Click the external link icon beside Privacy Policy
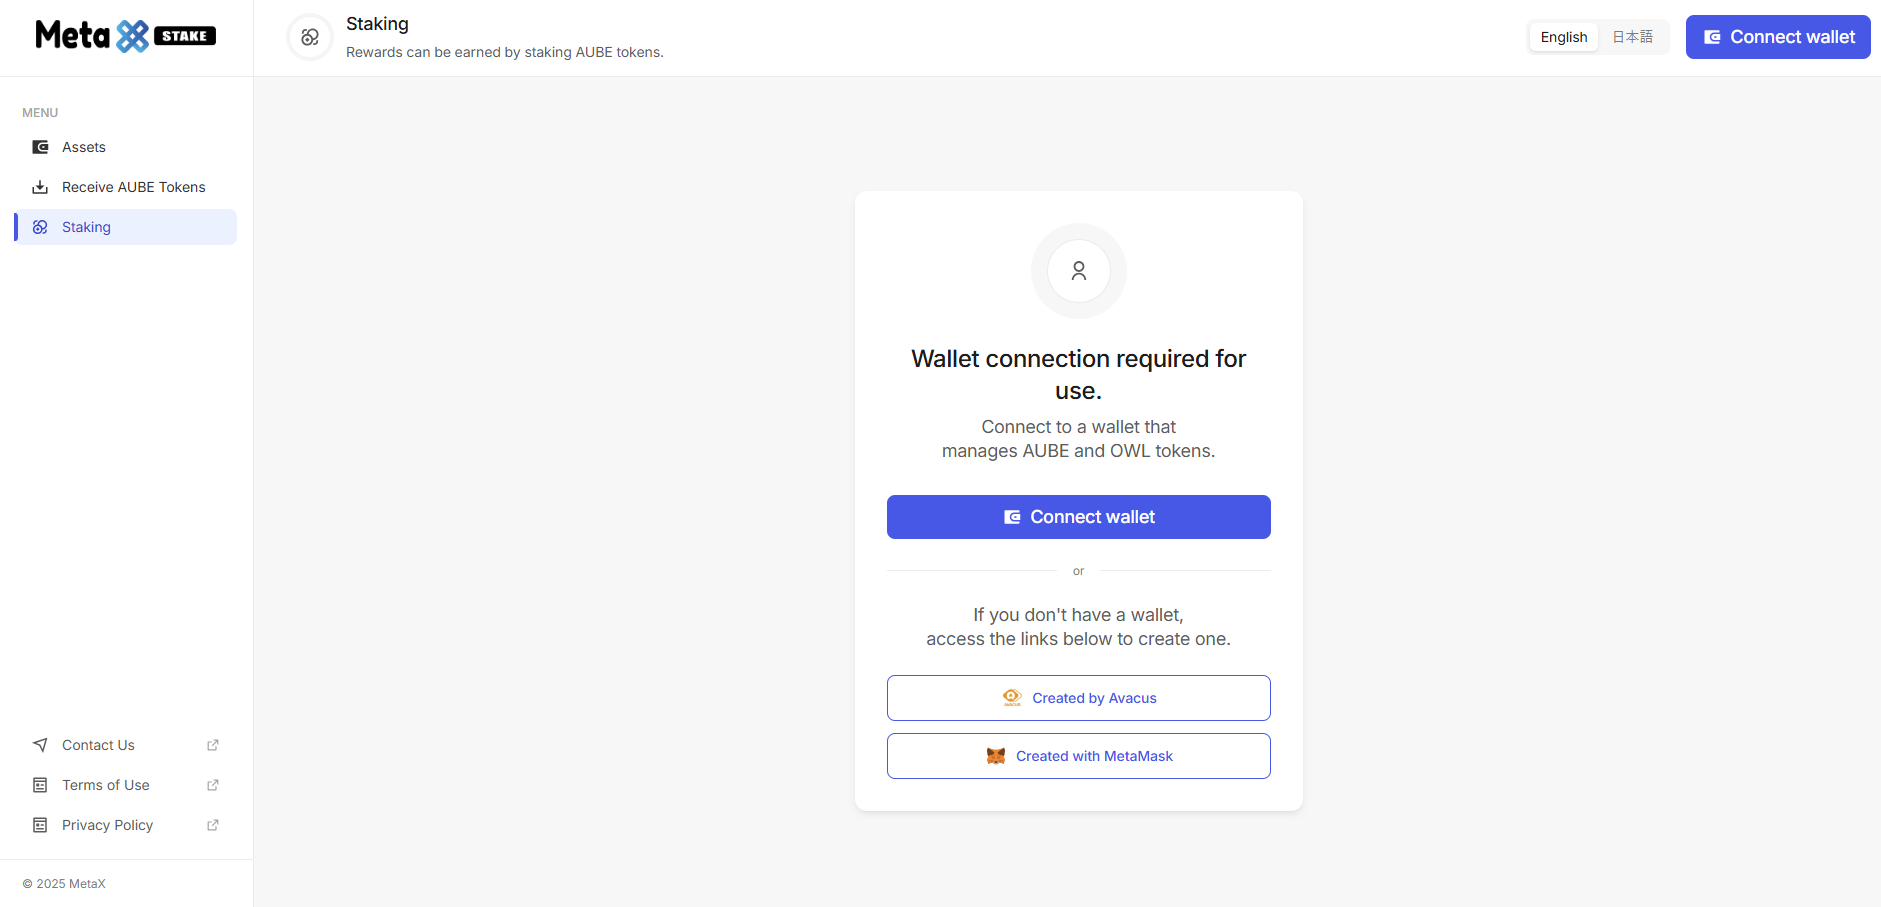 [x=213, y=825]
